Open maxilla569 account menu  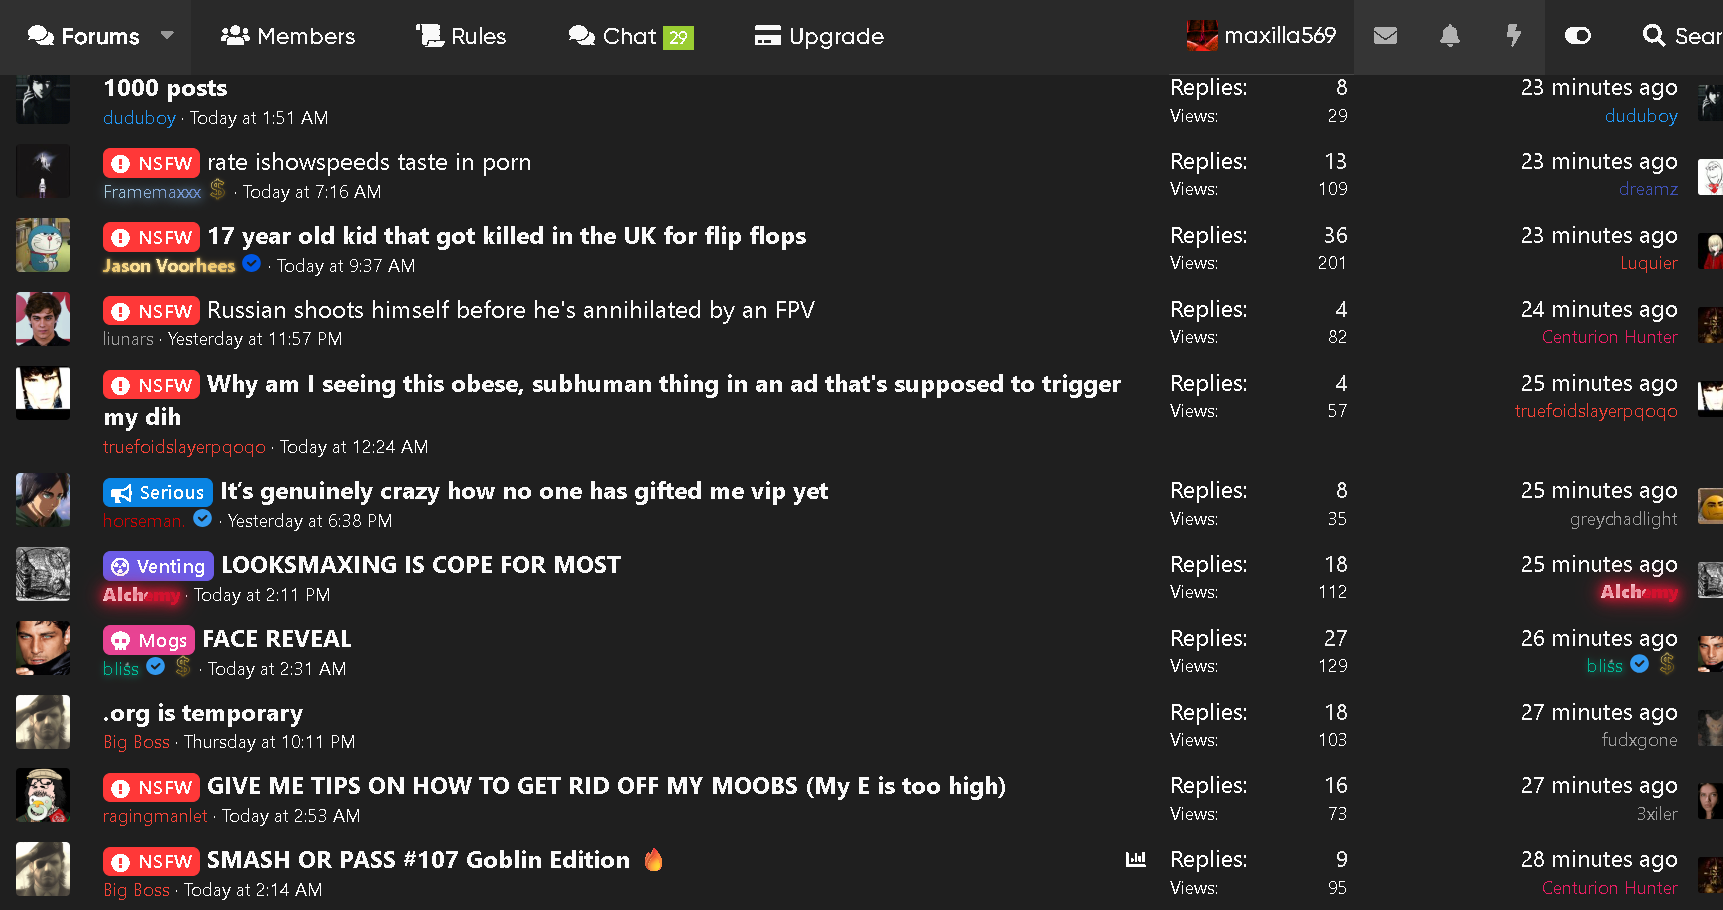tap(1261, 36)
